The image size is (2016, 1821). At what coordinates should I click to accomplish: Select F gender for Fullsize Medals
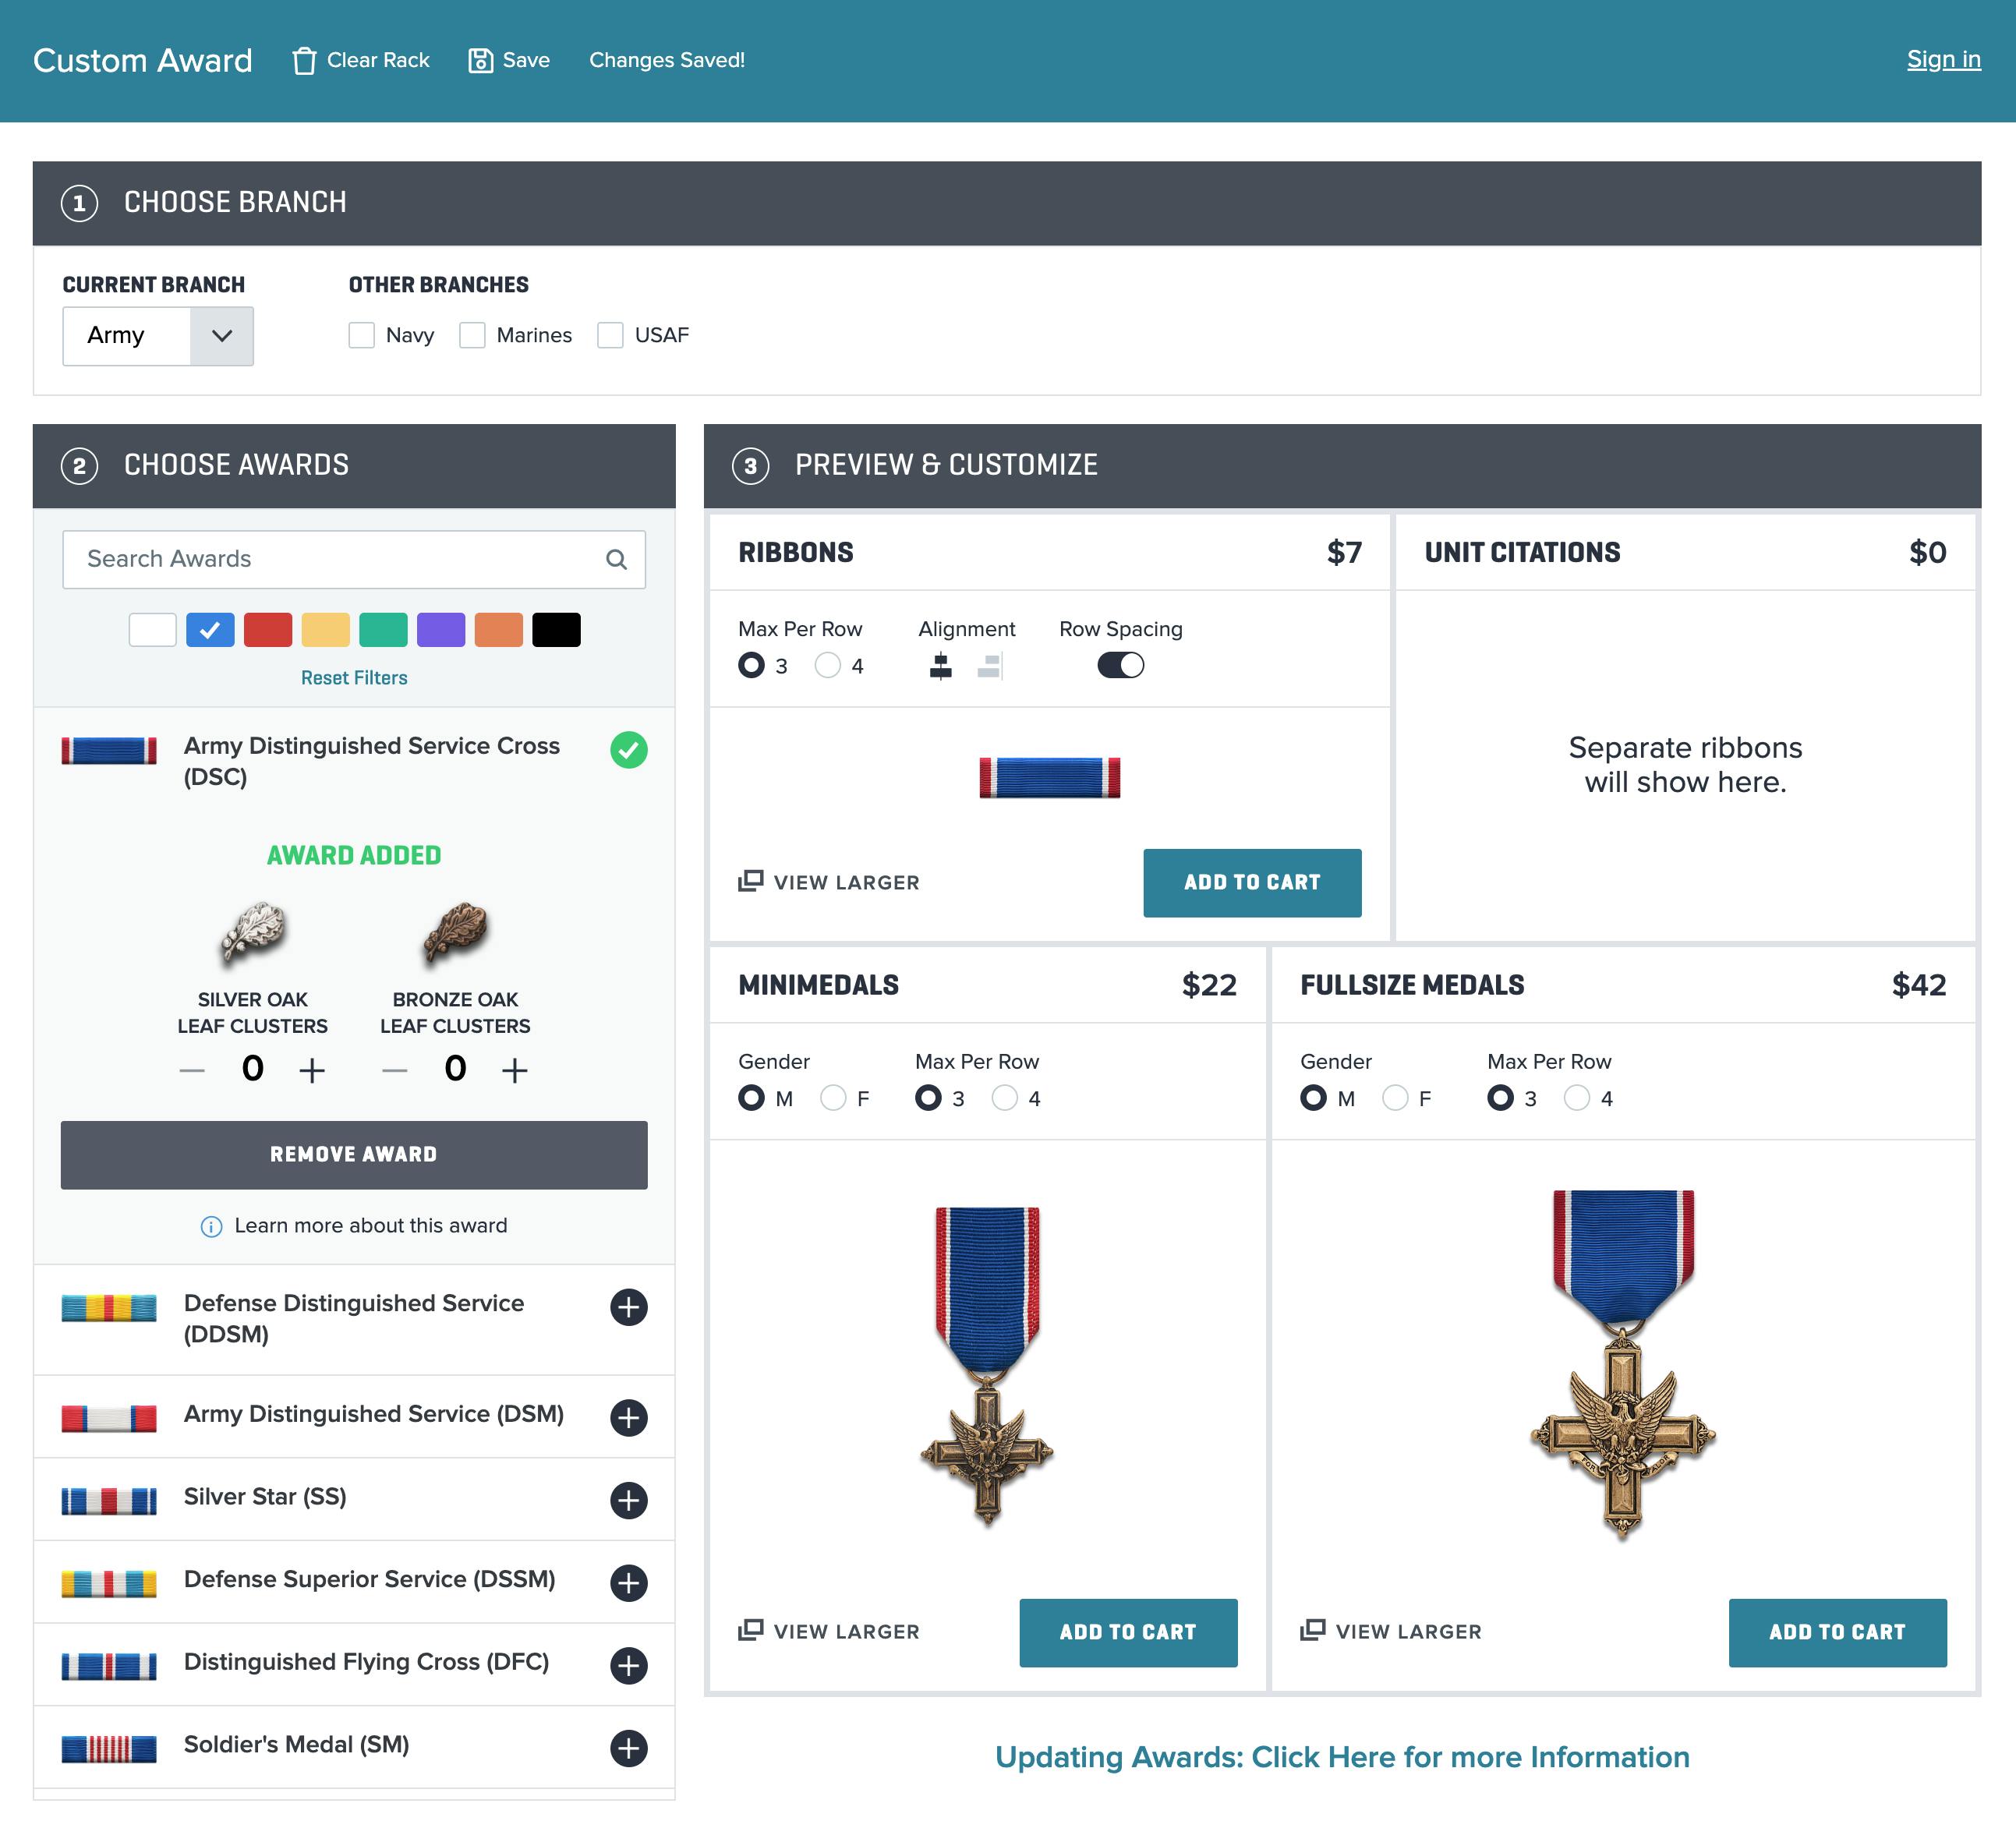click(1395, 1098)
